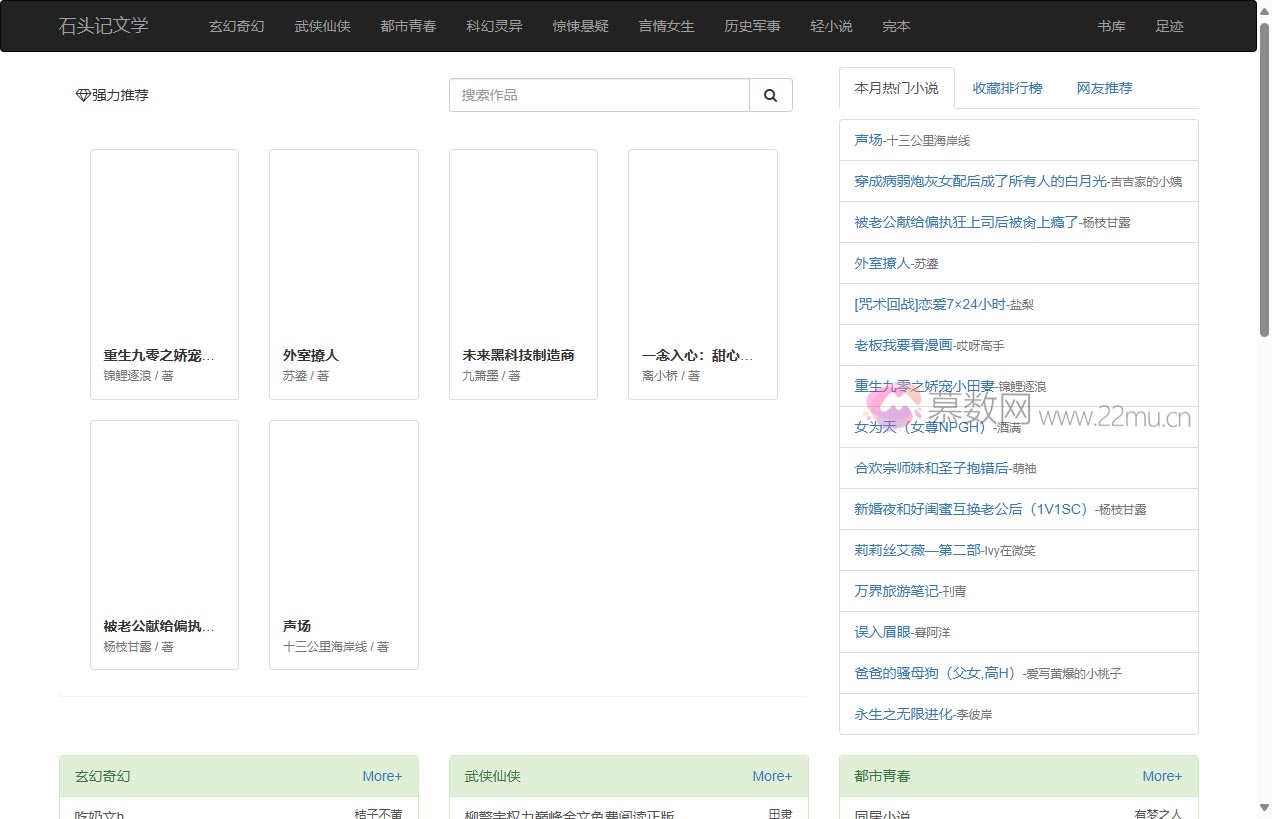Select 武侠仙侠 in the top navbar
The height and width of the screenshot is (819, 1272).
pyautogui.click(x=322, y=26)
